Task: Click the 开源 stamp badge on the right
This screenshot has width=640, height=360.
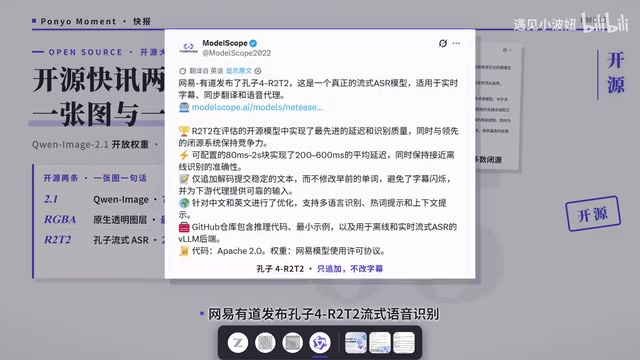Action: click(593, 214)
